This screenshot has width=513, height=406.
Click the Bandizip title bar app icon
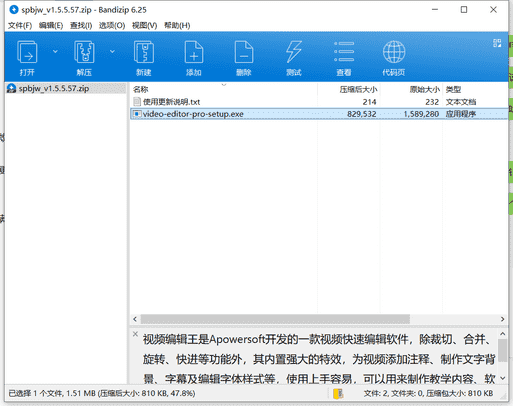14,10
